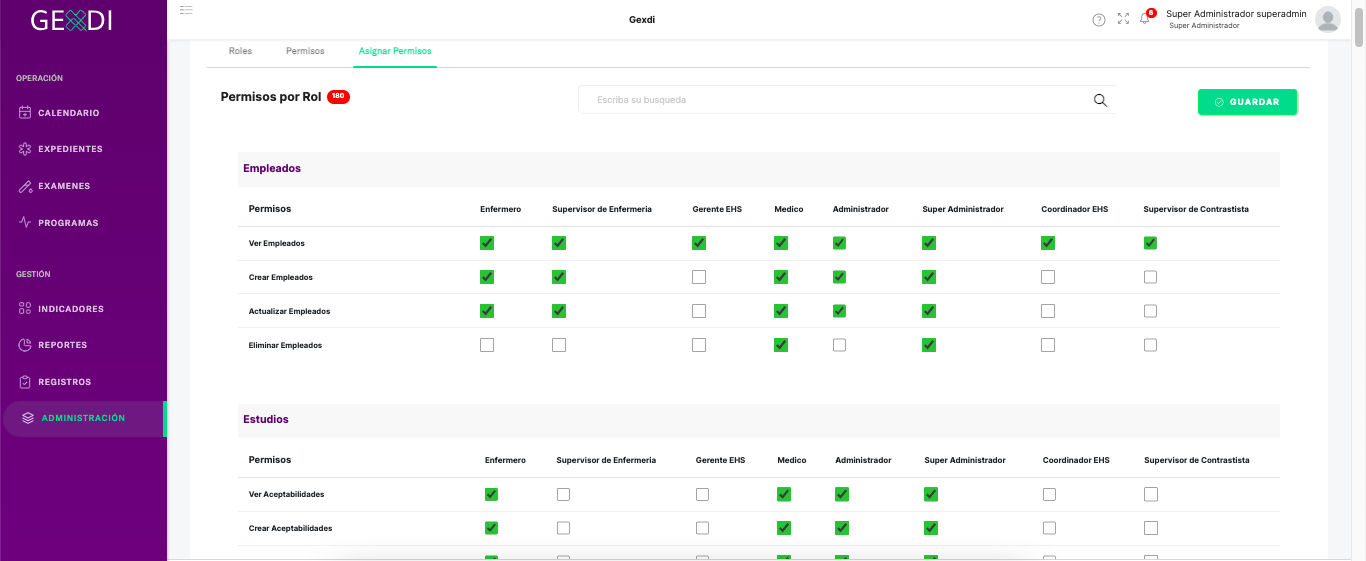The image size is (1366, 561).
Task: Uncheck Actualizar Empleados for Medico
Action: point(781,311)
